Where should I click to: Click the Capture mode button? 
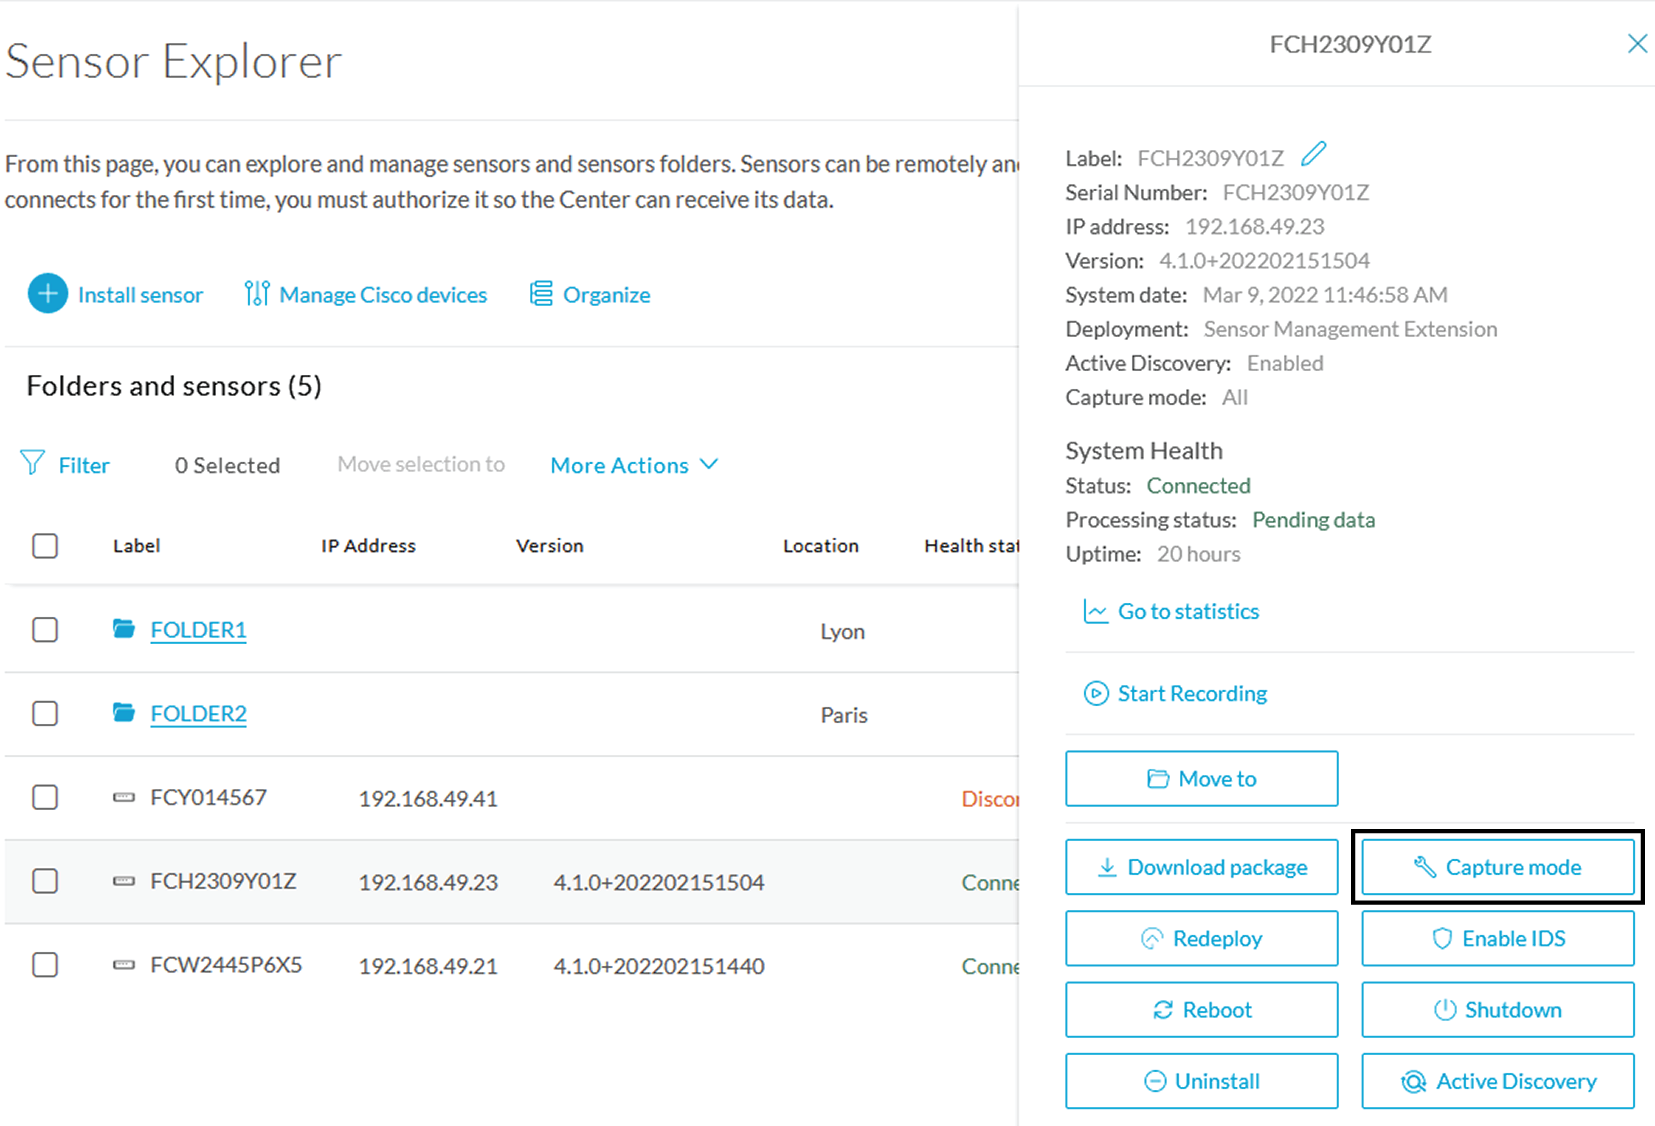1497,867
